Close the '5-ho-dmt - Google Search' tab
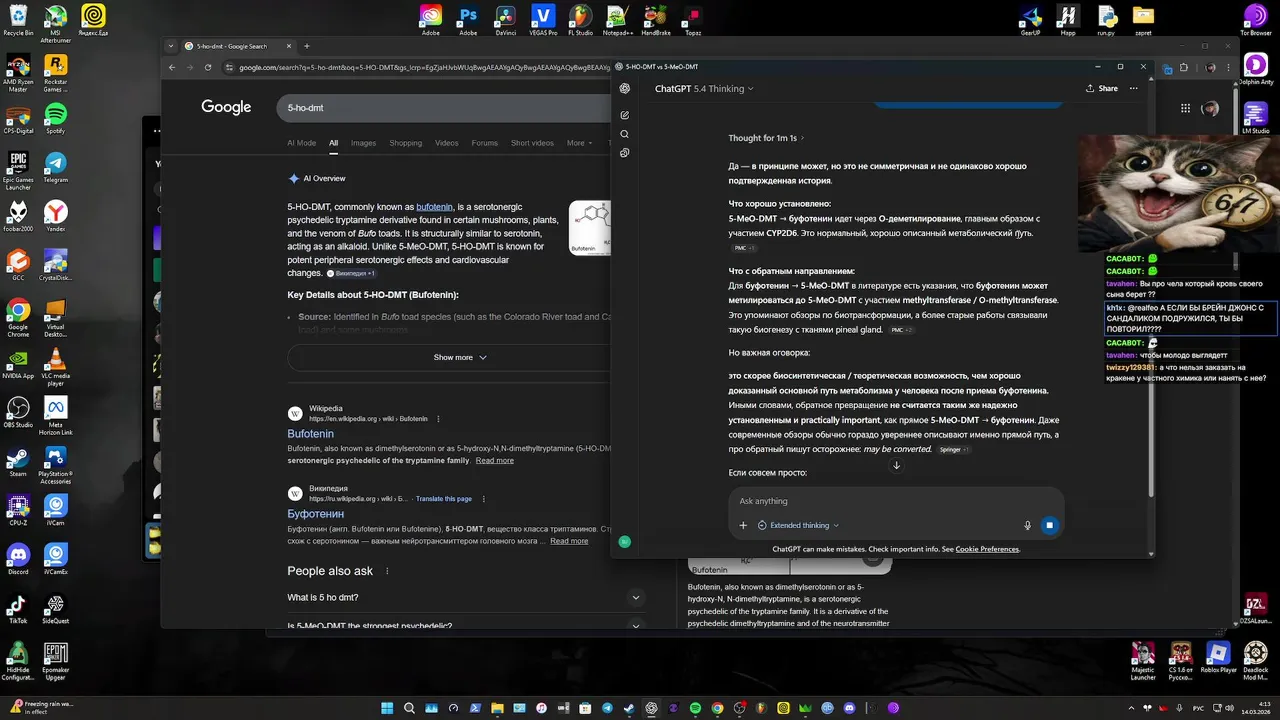The height and width of the screenshot is (720, 1280). pyautogui.click(x=288, y=46)
